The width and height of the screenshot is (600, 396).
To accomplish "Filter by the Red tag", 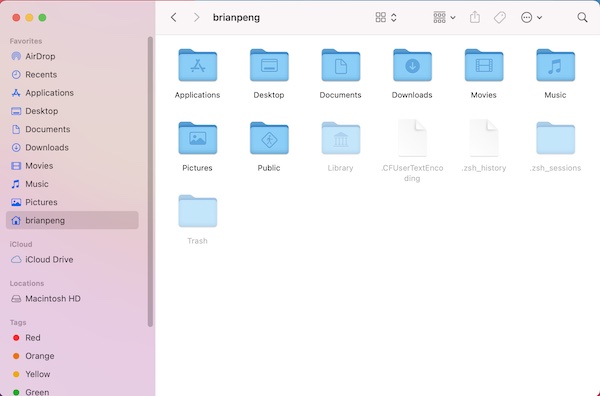I will coord(72,338).
